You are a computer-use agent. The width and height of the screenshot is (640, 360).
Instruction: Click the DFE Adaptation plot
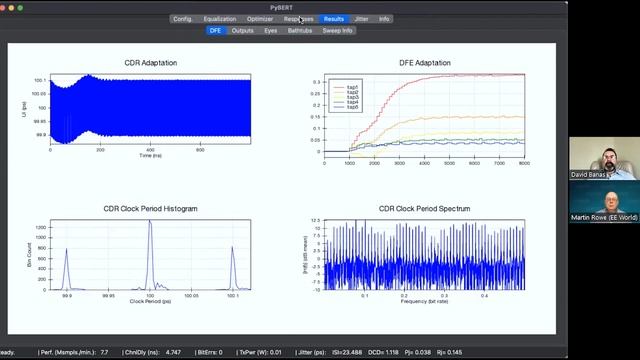pos(424,116)
